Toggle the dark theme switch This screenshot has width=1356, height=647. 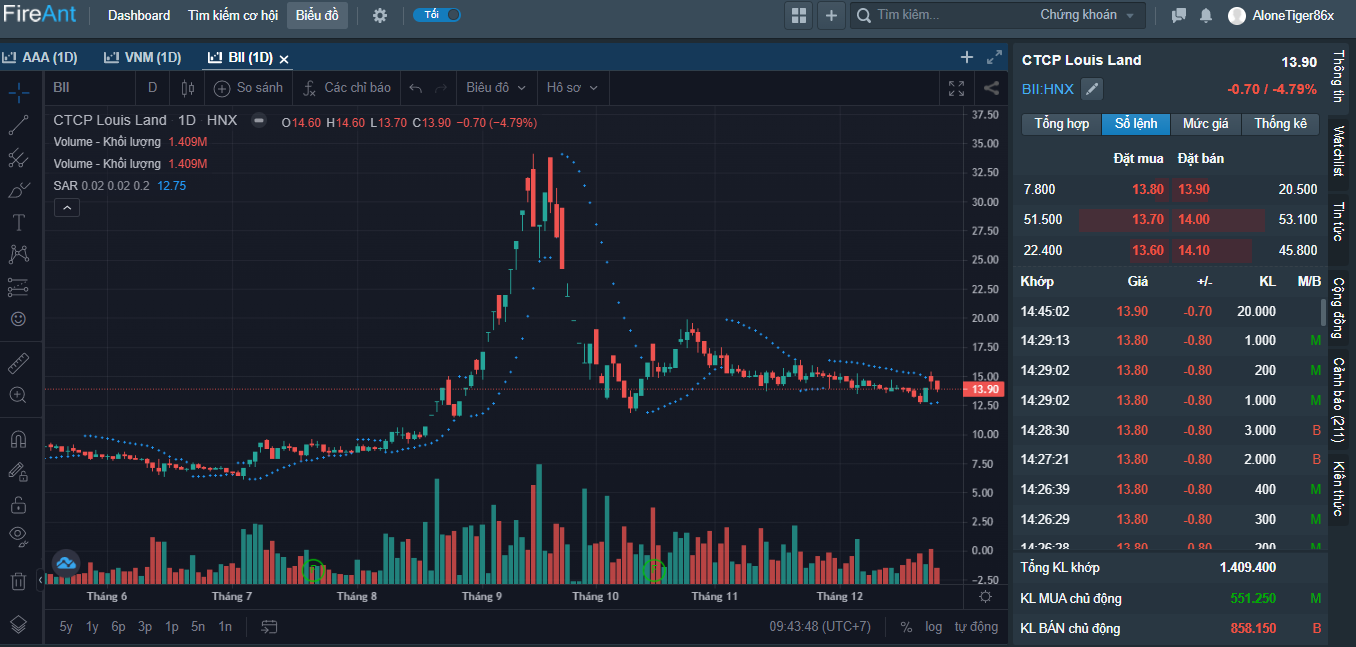pos(437,15)
